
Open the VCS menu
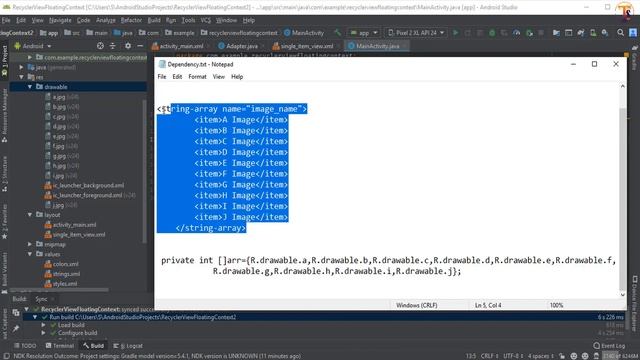pos(205,20)
